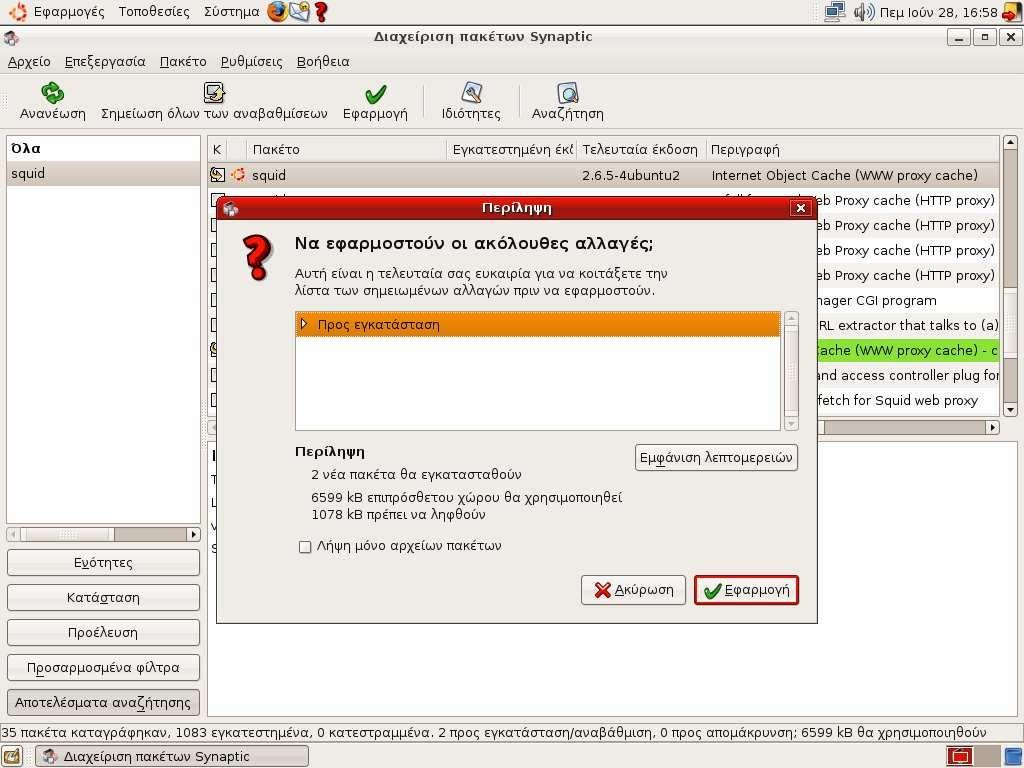The width and height of the screenshot is (1024, 768).
Task: Open the Αρχείο menu
Action: pos(29,61)
